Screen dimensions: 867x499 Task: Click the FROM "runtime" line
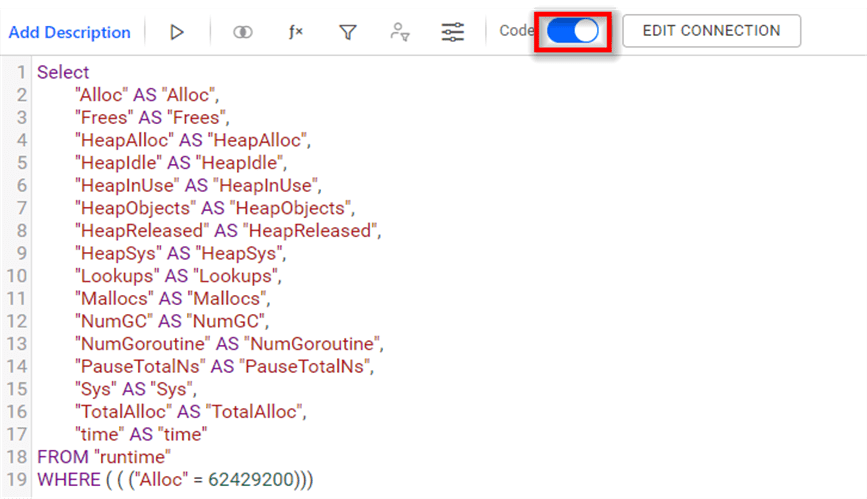pyautogui.click(x=104, y=457)
